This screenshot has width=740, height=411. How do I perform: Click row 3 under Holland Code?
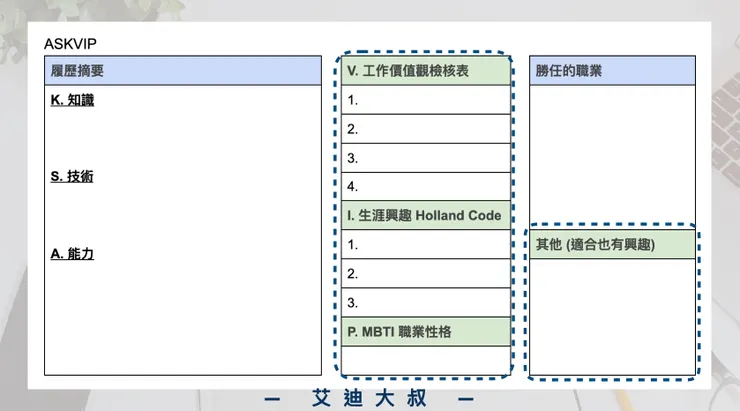tap(426, 302)
